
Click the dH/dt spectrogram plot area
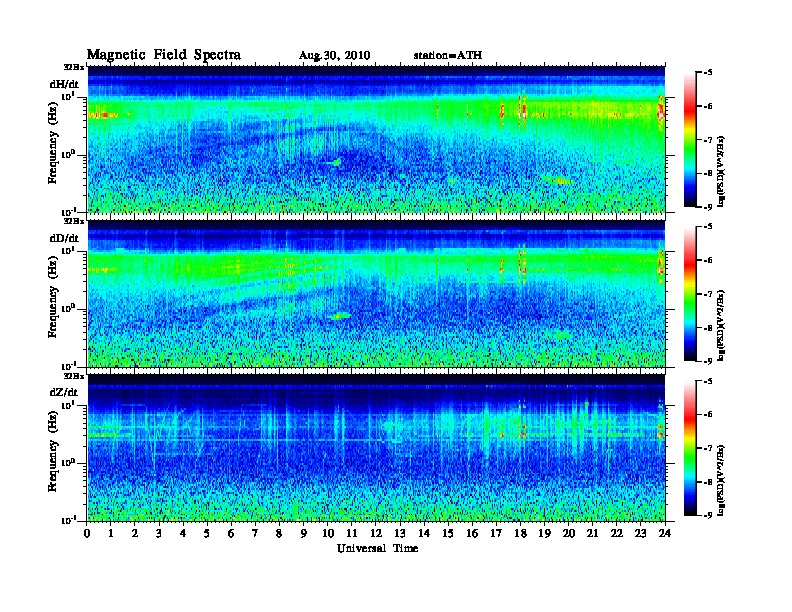(376, 139)
